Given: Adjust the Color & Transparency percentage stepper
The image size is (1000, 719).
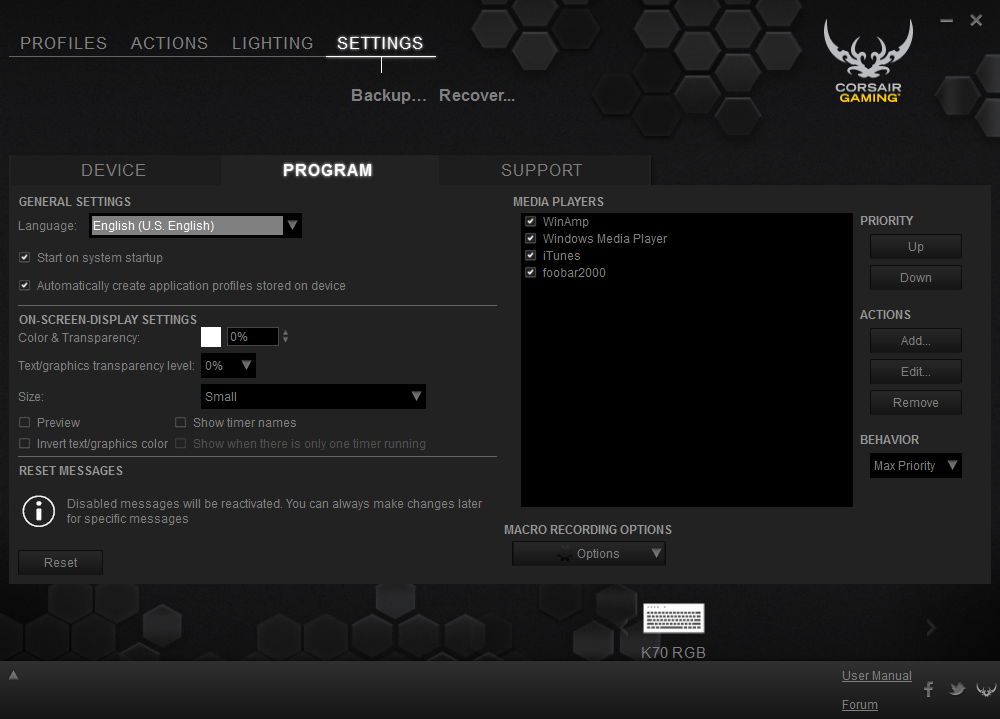Looking at the screenshot, I should [x=285, y=336].
